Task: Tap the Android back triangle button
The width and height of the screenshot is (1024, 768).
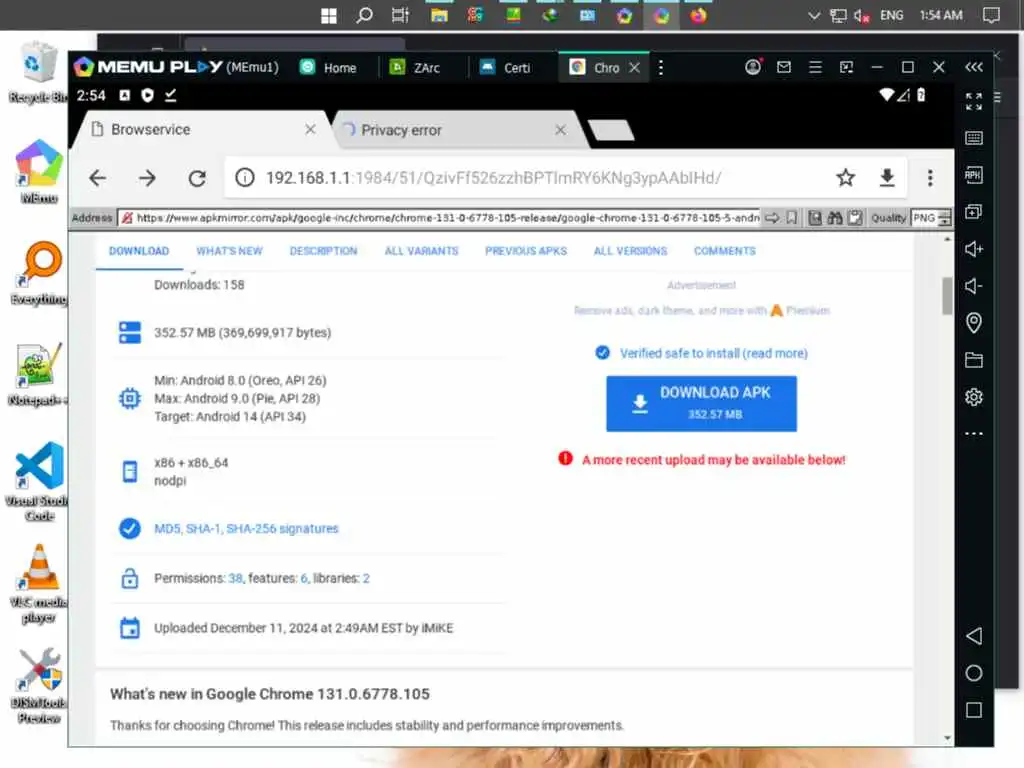Action: point(973,636)
